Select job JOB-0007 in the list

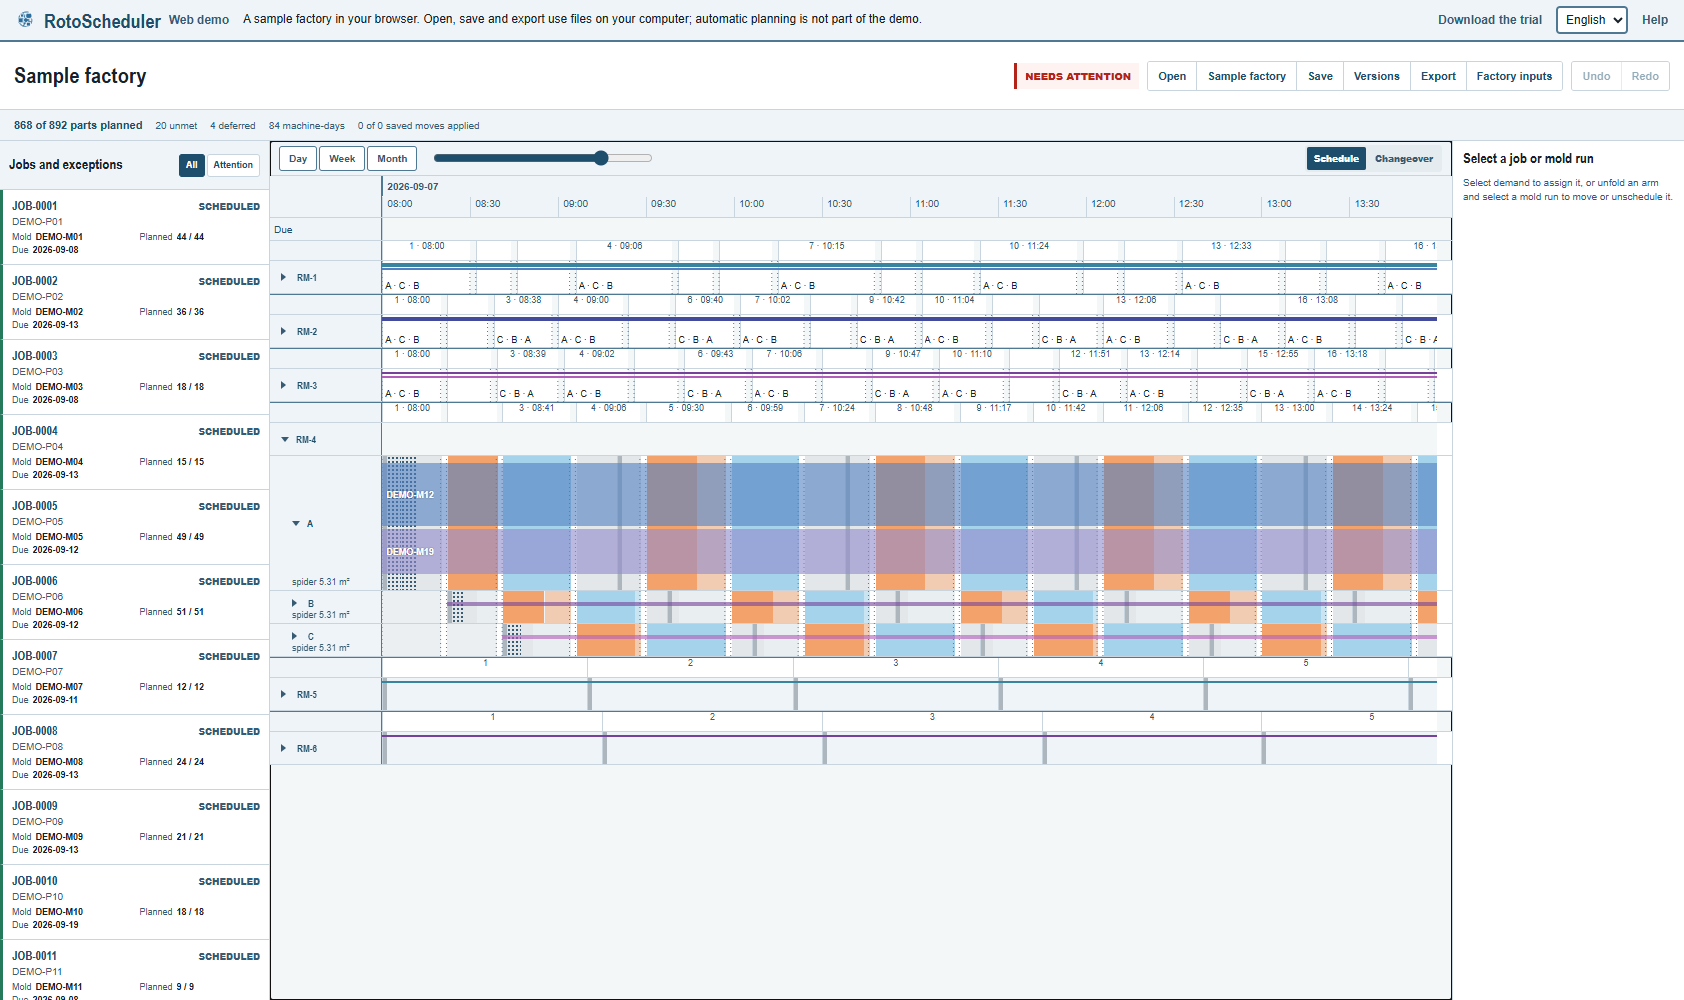135,677
